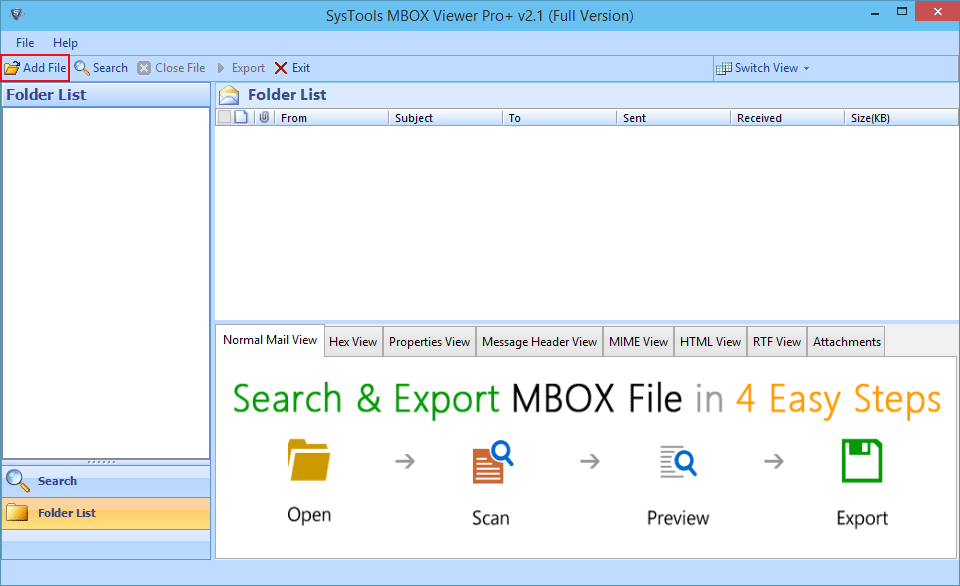This screenshot has width=960, height=586.
Task: Click the Add File toolbar button
Action: pos(36,68)
